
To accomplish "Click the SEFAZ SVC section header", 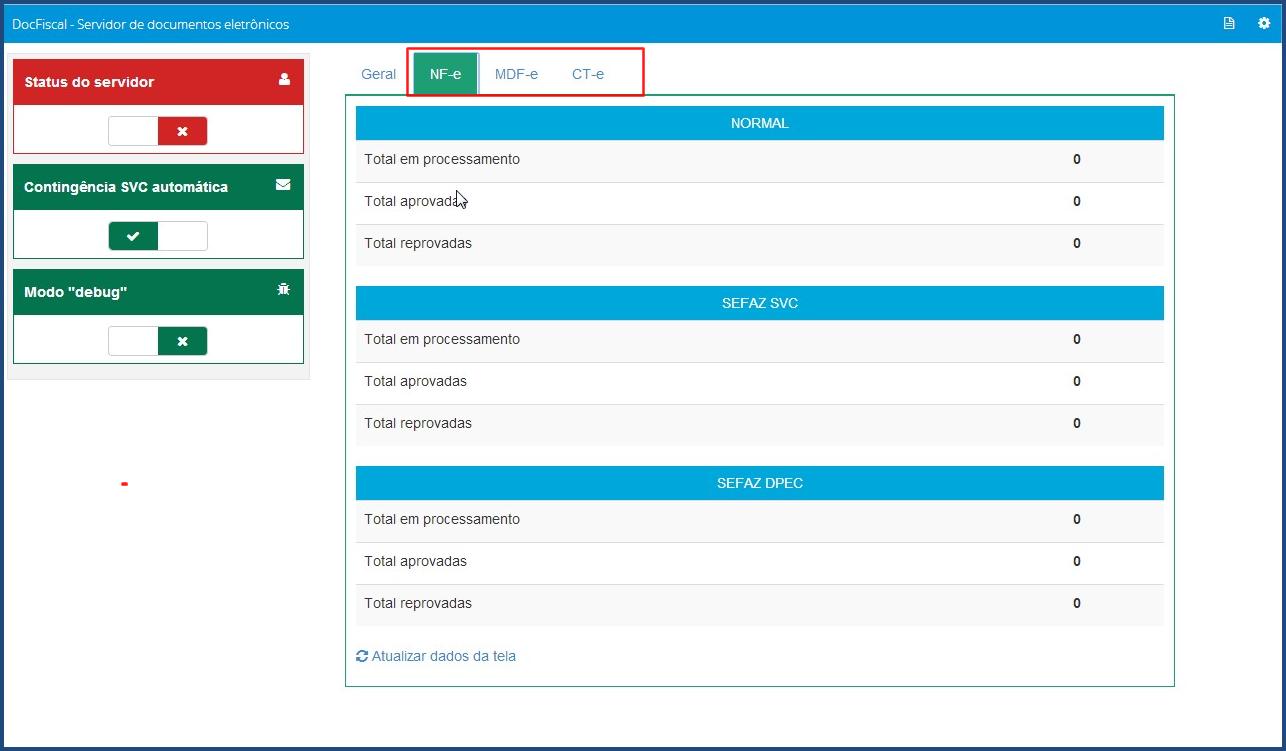I will pos(760,303).
